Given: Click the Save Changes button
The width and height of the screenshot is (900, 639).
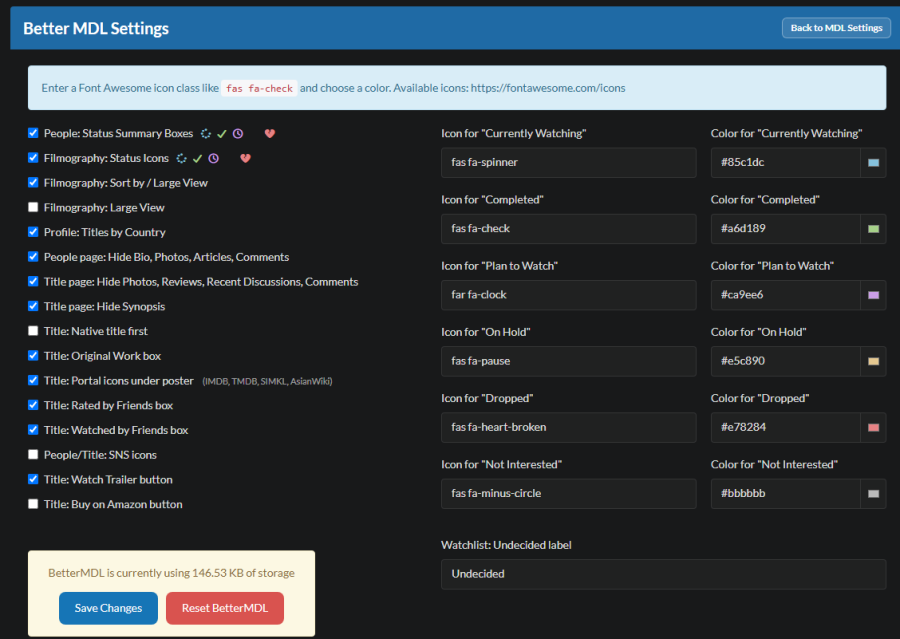Looking at the screenshot, I should 108,608.
